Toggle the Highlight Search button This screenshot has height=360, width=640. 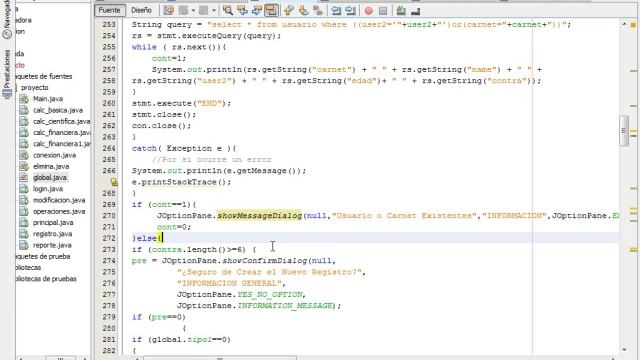point(271,11)
